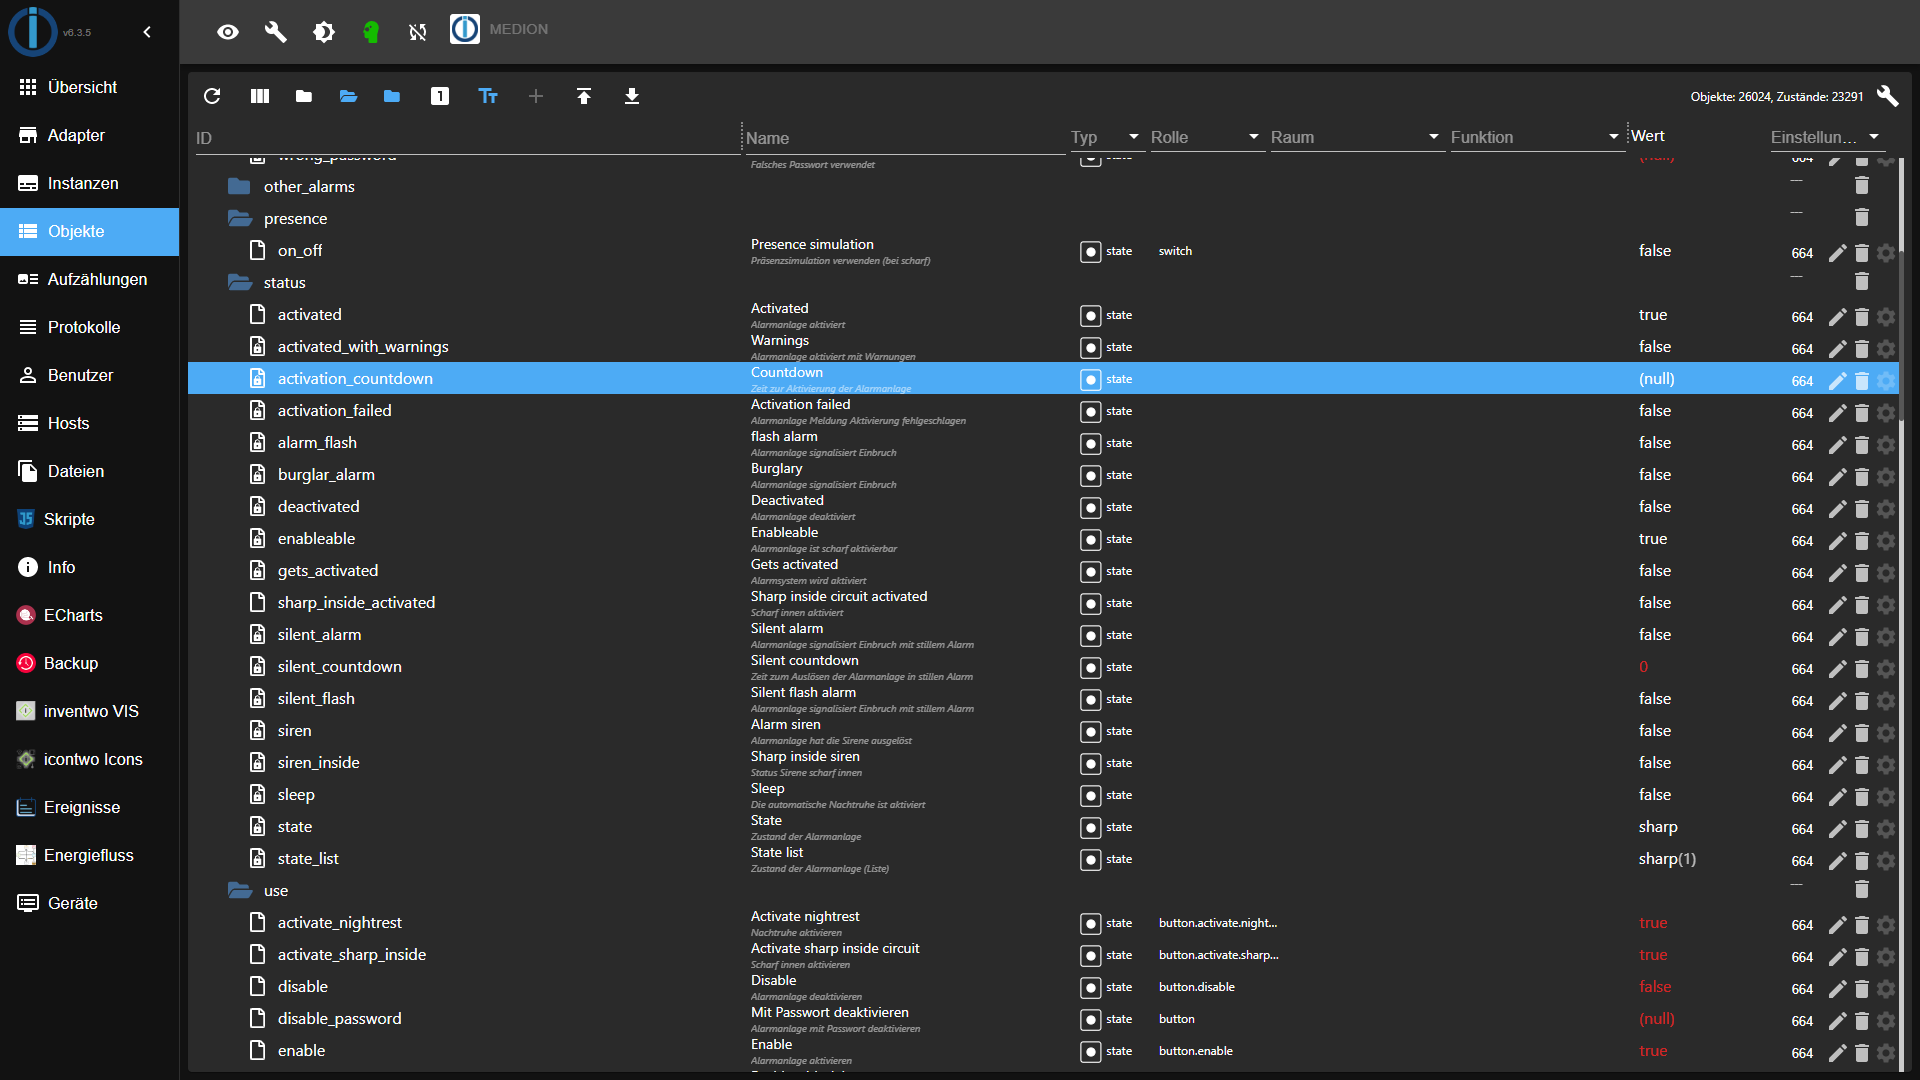Click the sharp value of state

(1658, 827)
